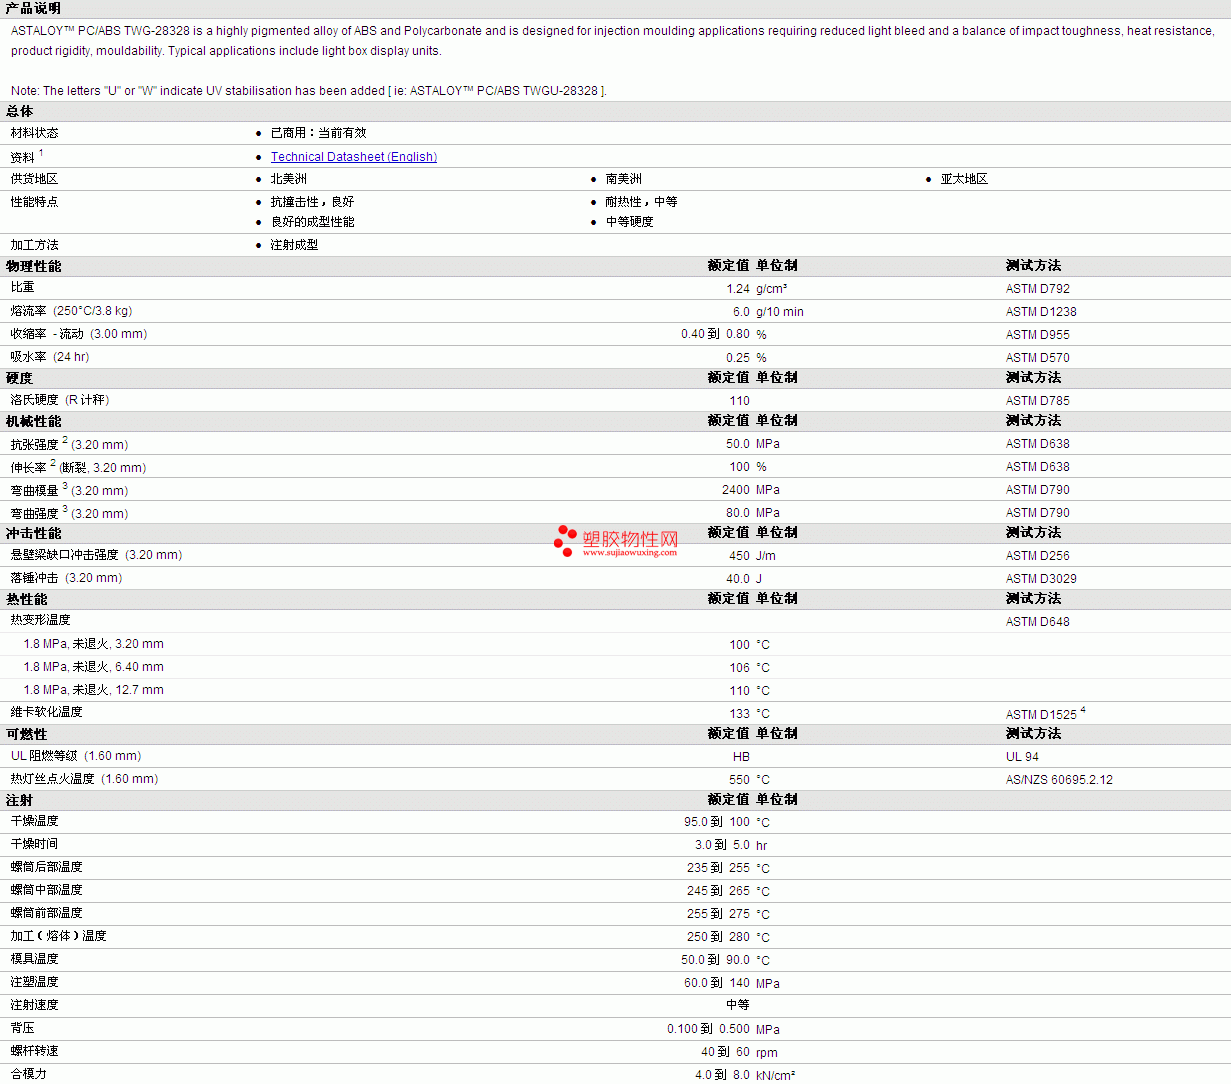Click the '弯曲强度' property label
The height and width of the screenshot is (1084, 1231).
coord(35,514)
